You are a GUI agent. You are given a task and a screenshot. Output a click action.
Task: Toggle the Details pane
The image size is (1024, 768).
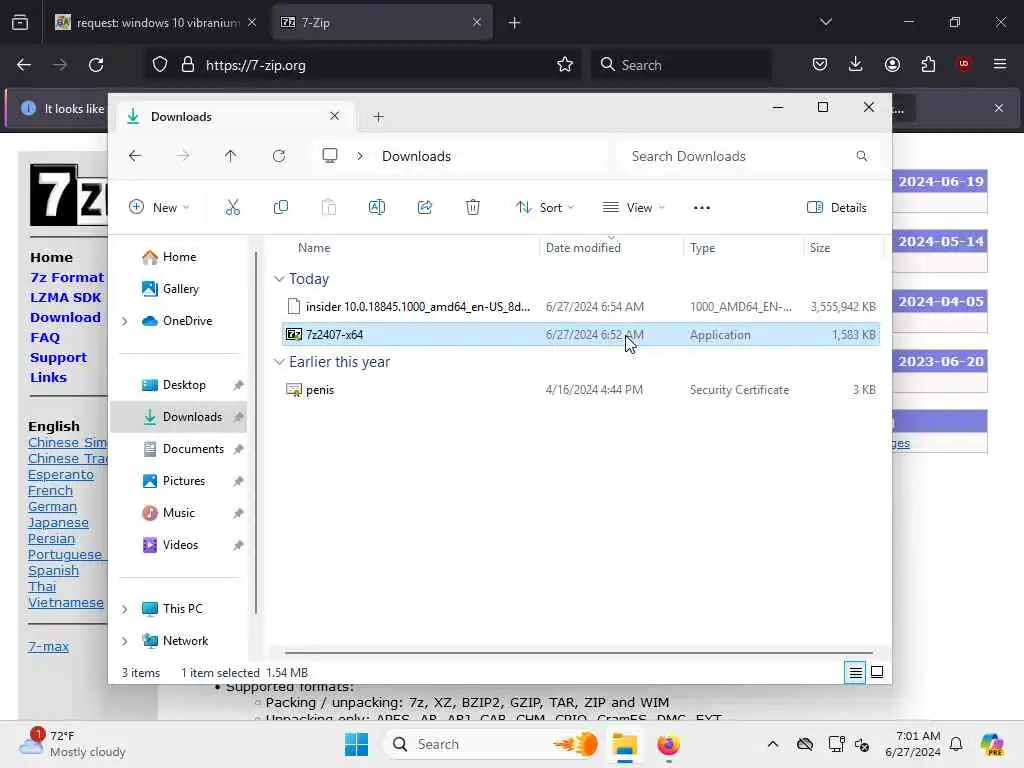837,208
